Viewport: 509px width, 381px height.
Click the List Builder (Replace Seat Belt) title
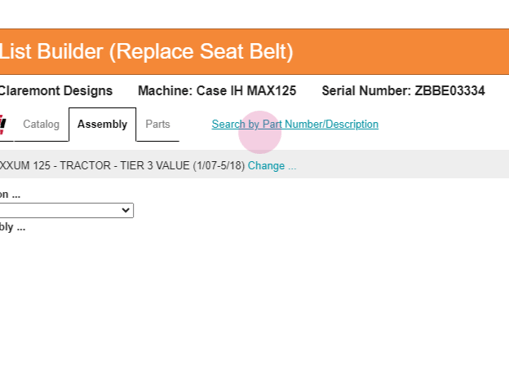[x=146, y=52]
